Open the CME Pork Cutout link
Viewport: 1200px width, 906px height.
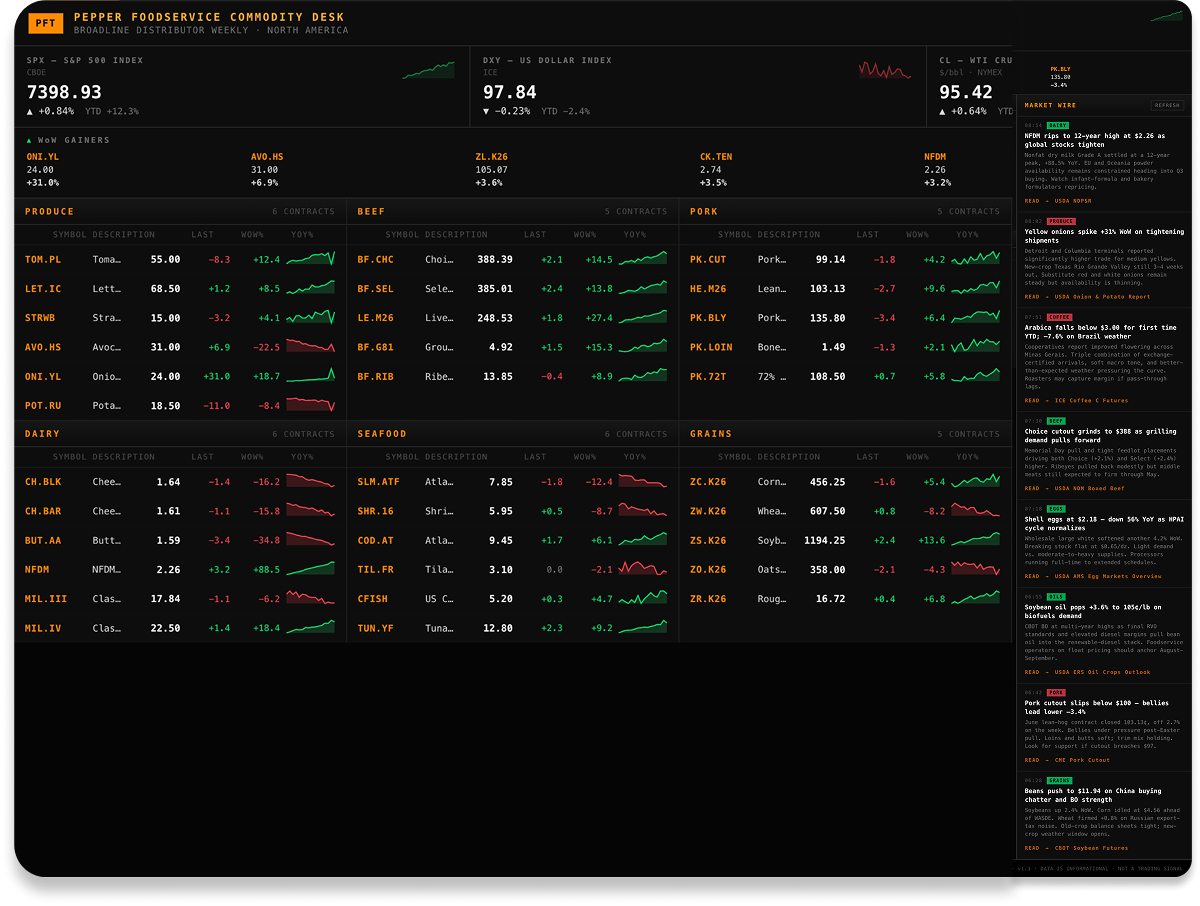tap(1067, 760)
